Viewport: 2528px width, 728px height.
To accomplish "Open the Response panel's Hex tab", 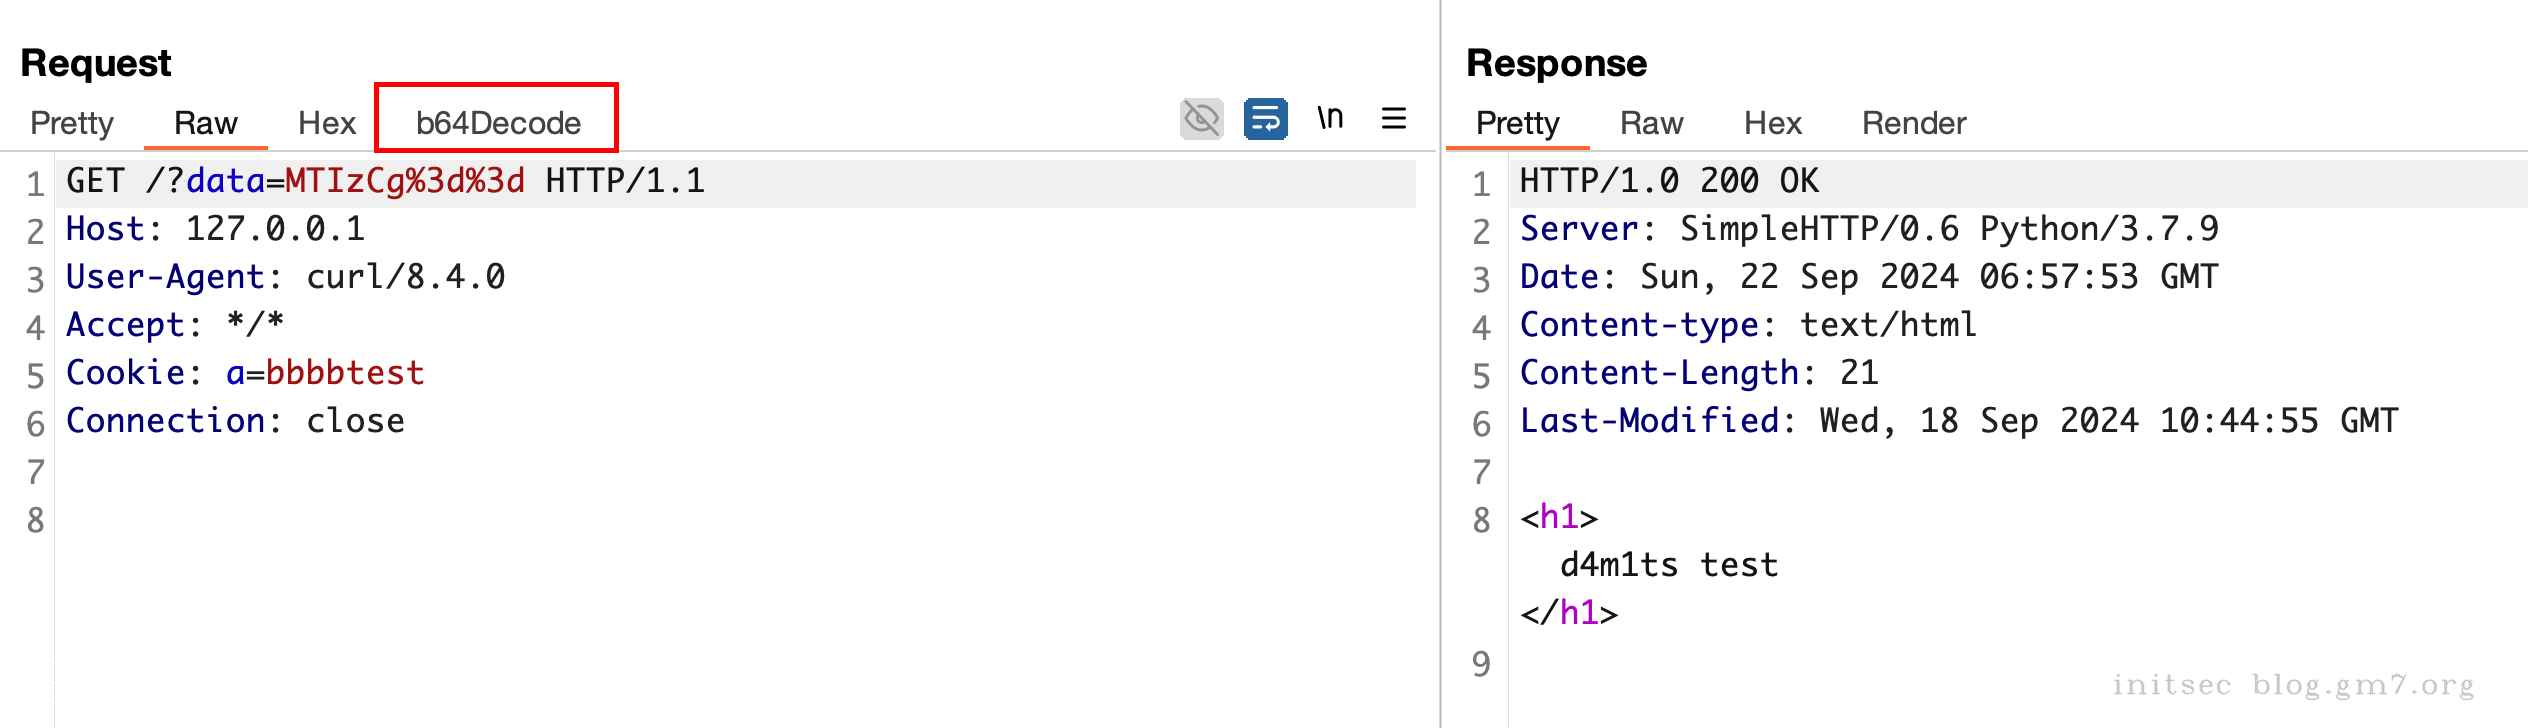I will click(1772, 123).
